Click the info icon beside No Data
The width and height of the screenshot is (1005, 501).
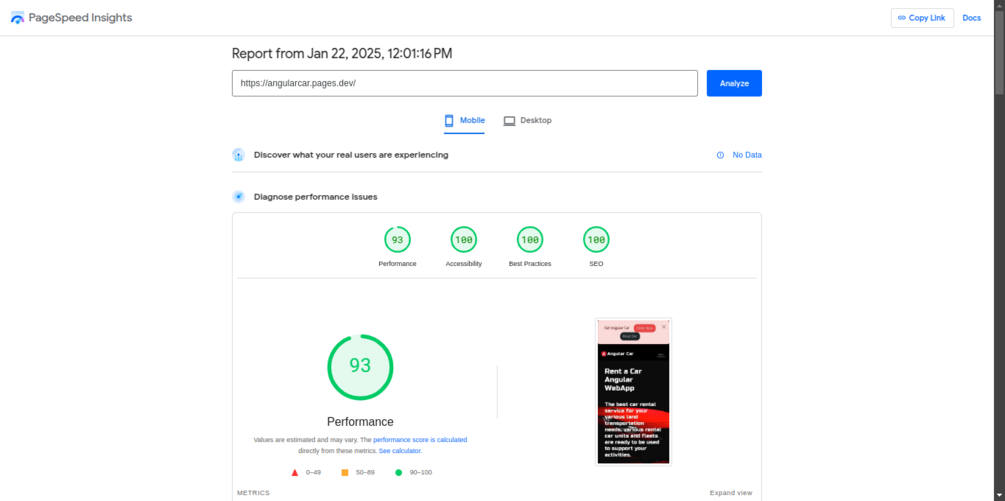720,155
